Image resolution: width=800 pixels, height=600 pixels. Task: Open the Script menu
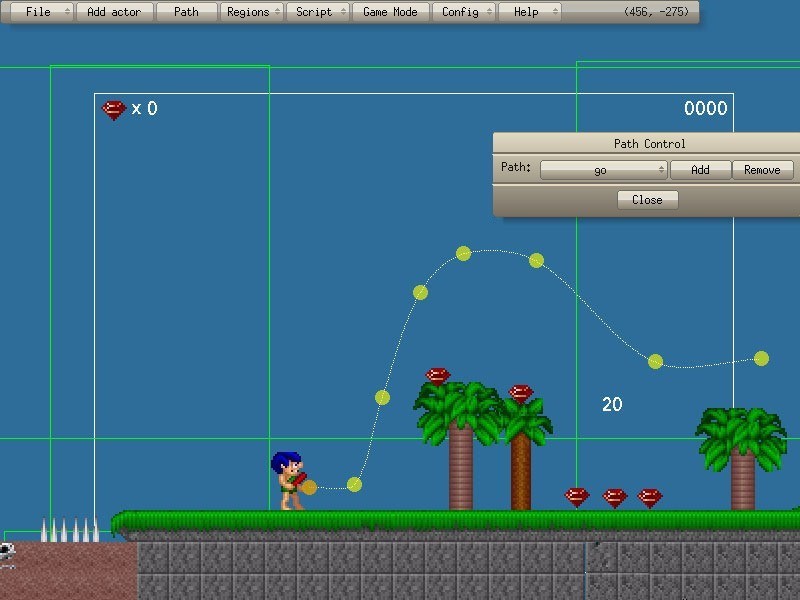(314, 12)
